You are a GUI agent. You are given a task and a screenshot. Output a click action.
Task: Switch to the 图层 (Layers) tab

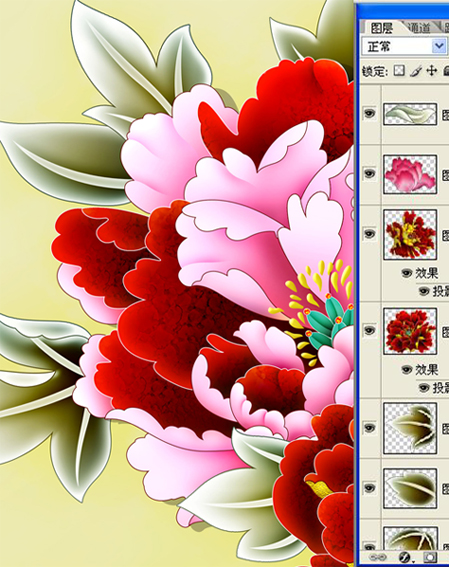click(x=381, y=28)
